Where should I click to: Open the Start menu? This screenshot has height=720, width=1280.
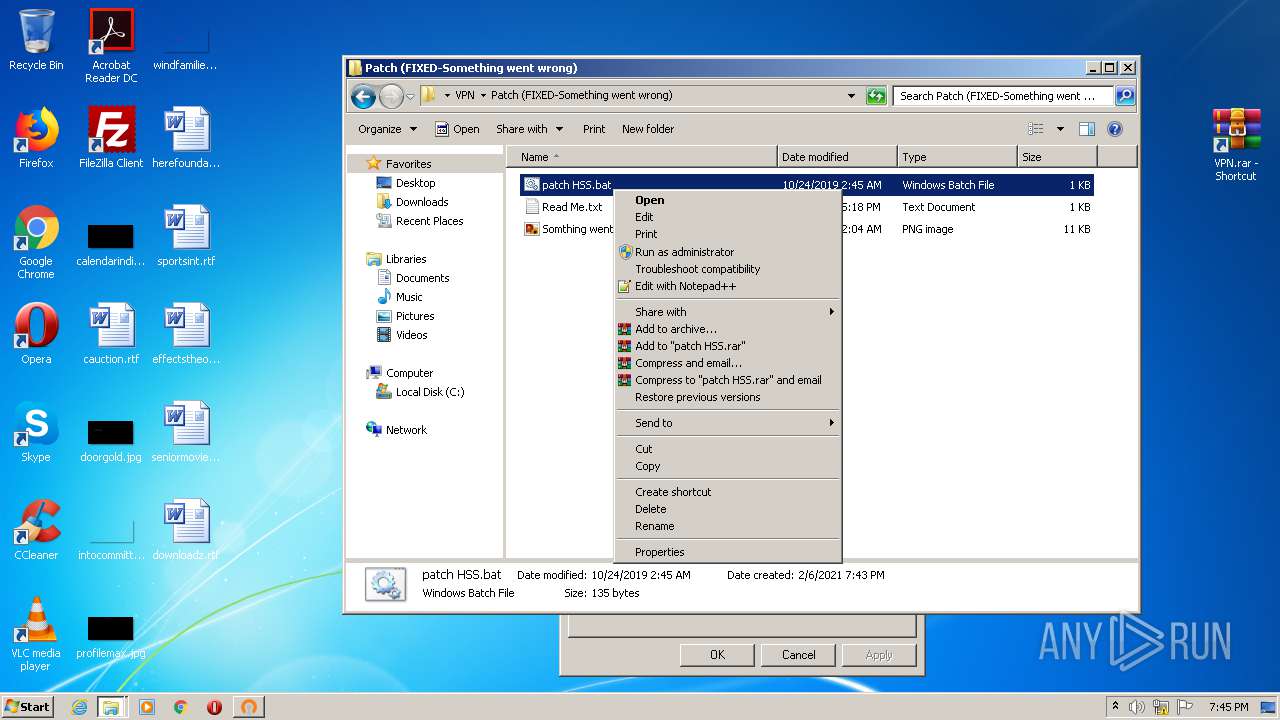28,706
